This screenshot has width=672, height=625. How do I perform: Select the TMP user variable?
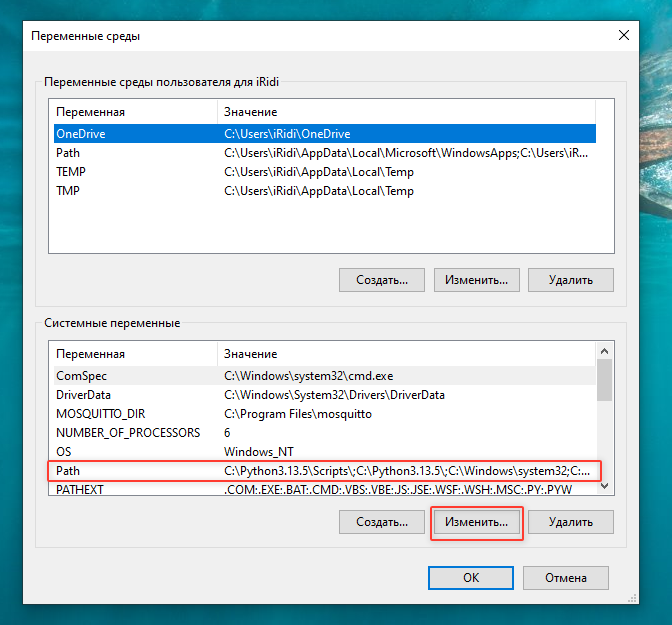pos(68,191)
